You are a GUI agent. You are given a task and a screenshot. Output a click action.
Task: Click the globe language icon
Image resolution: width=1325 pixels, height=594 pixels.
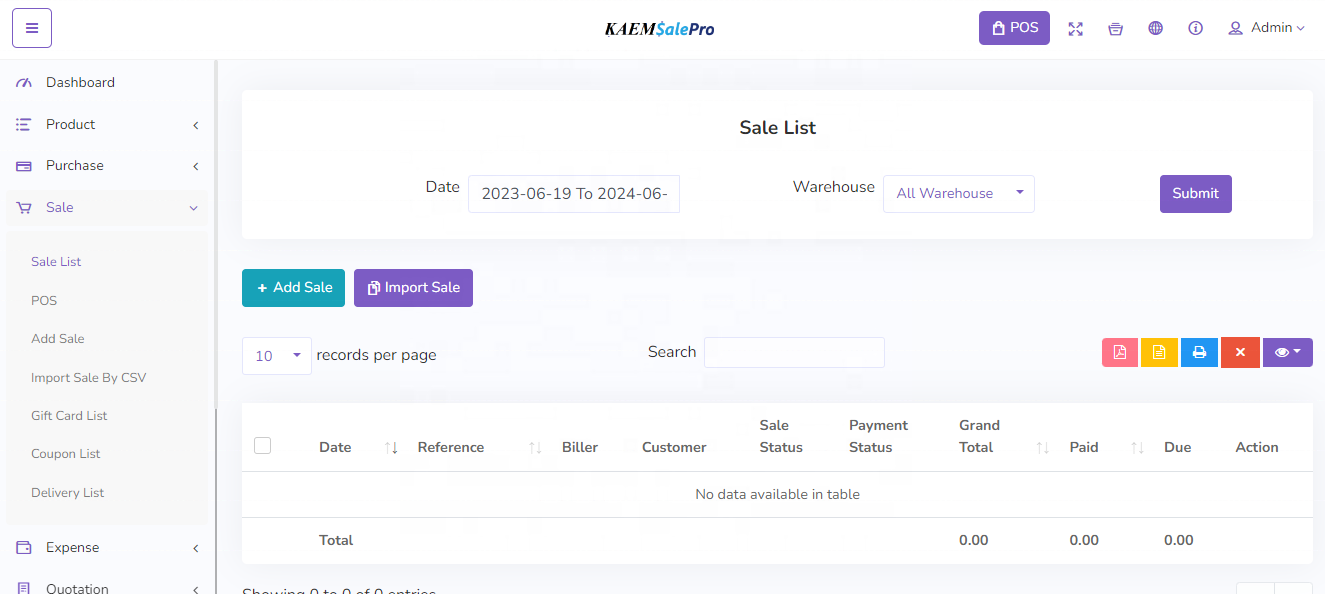click(1155, 29)
